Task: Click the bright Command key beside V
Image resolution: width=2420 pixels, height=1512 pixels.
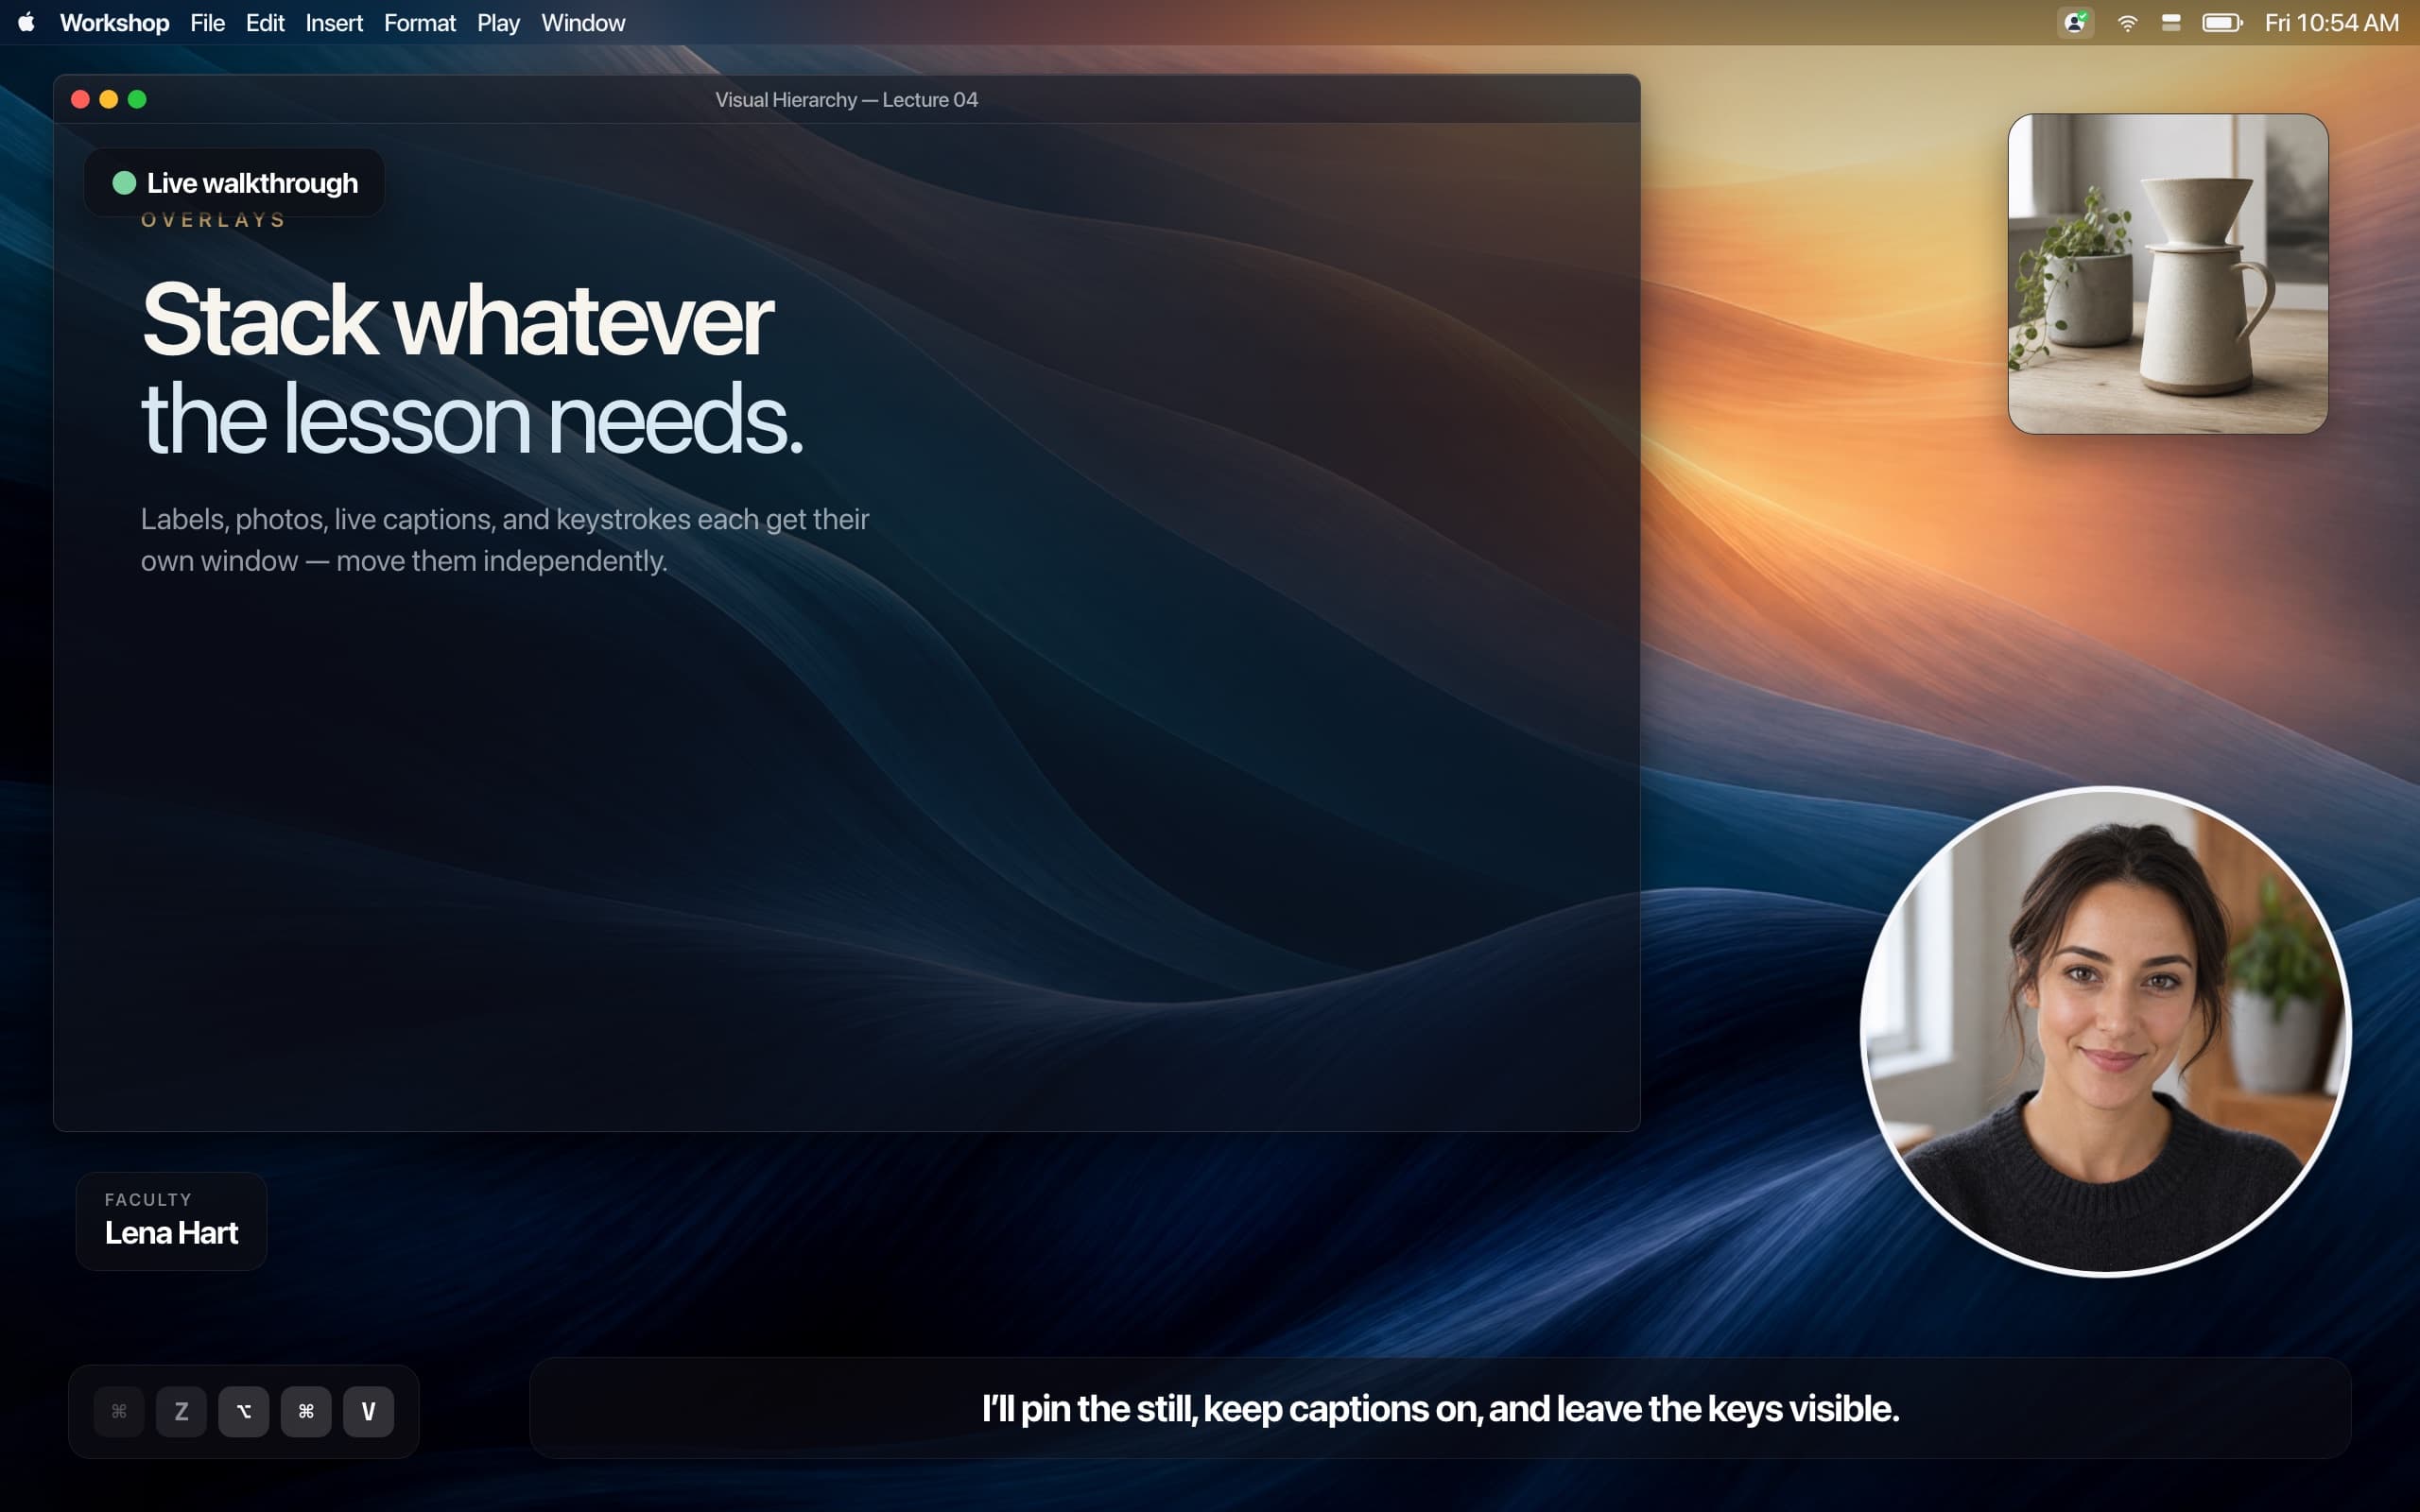Action: point(306,1411)
